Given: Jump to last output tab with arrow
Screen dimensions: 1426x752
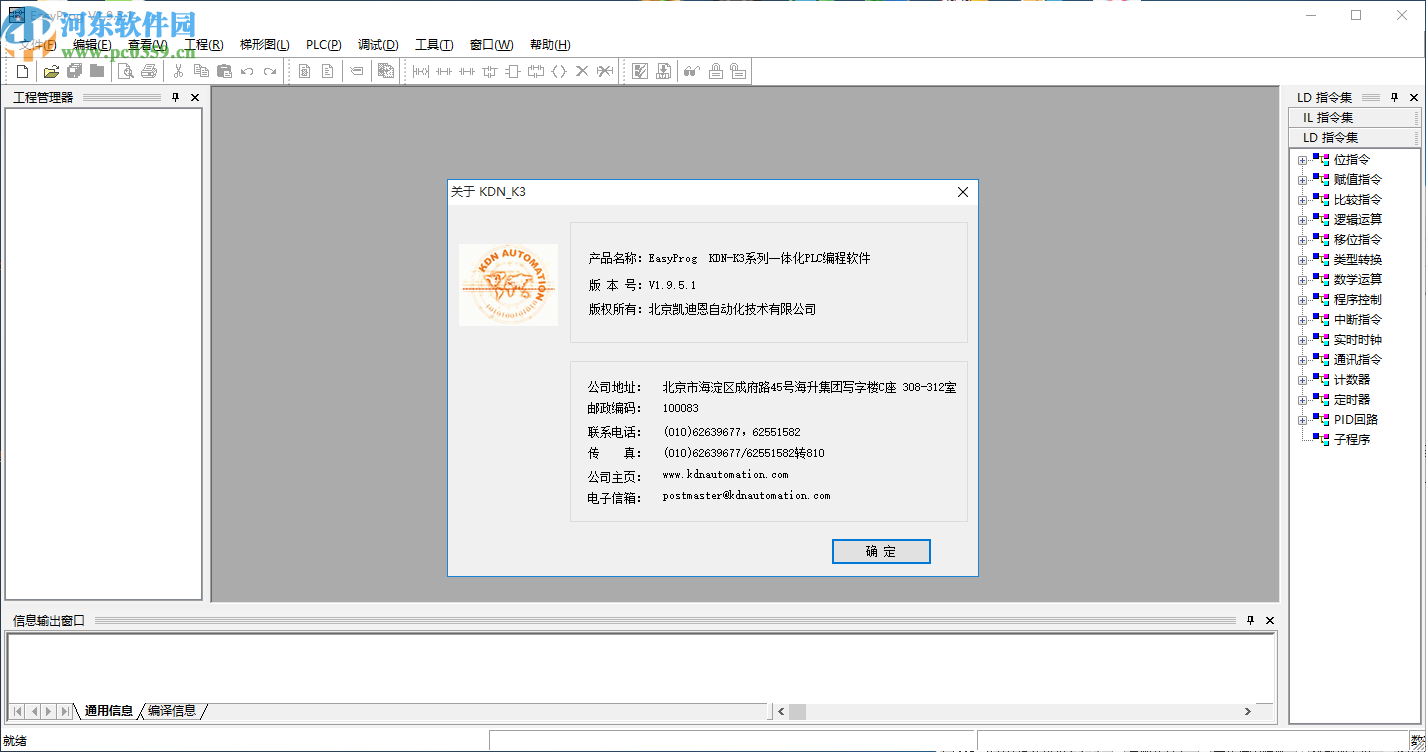Looking at the screenshot, I should (x=65, y=711).
